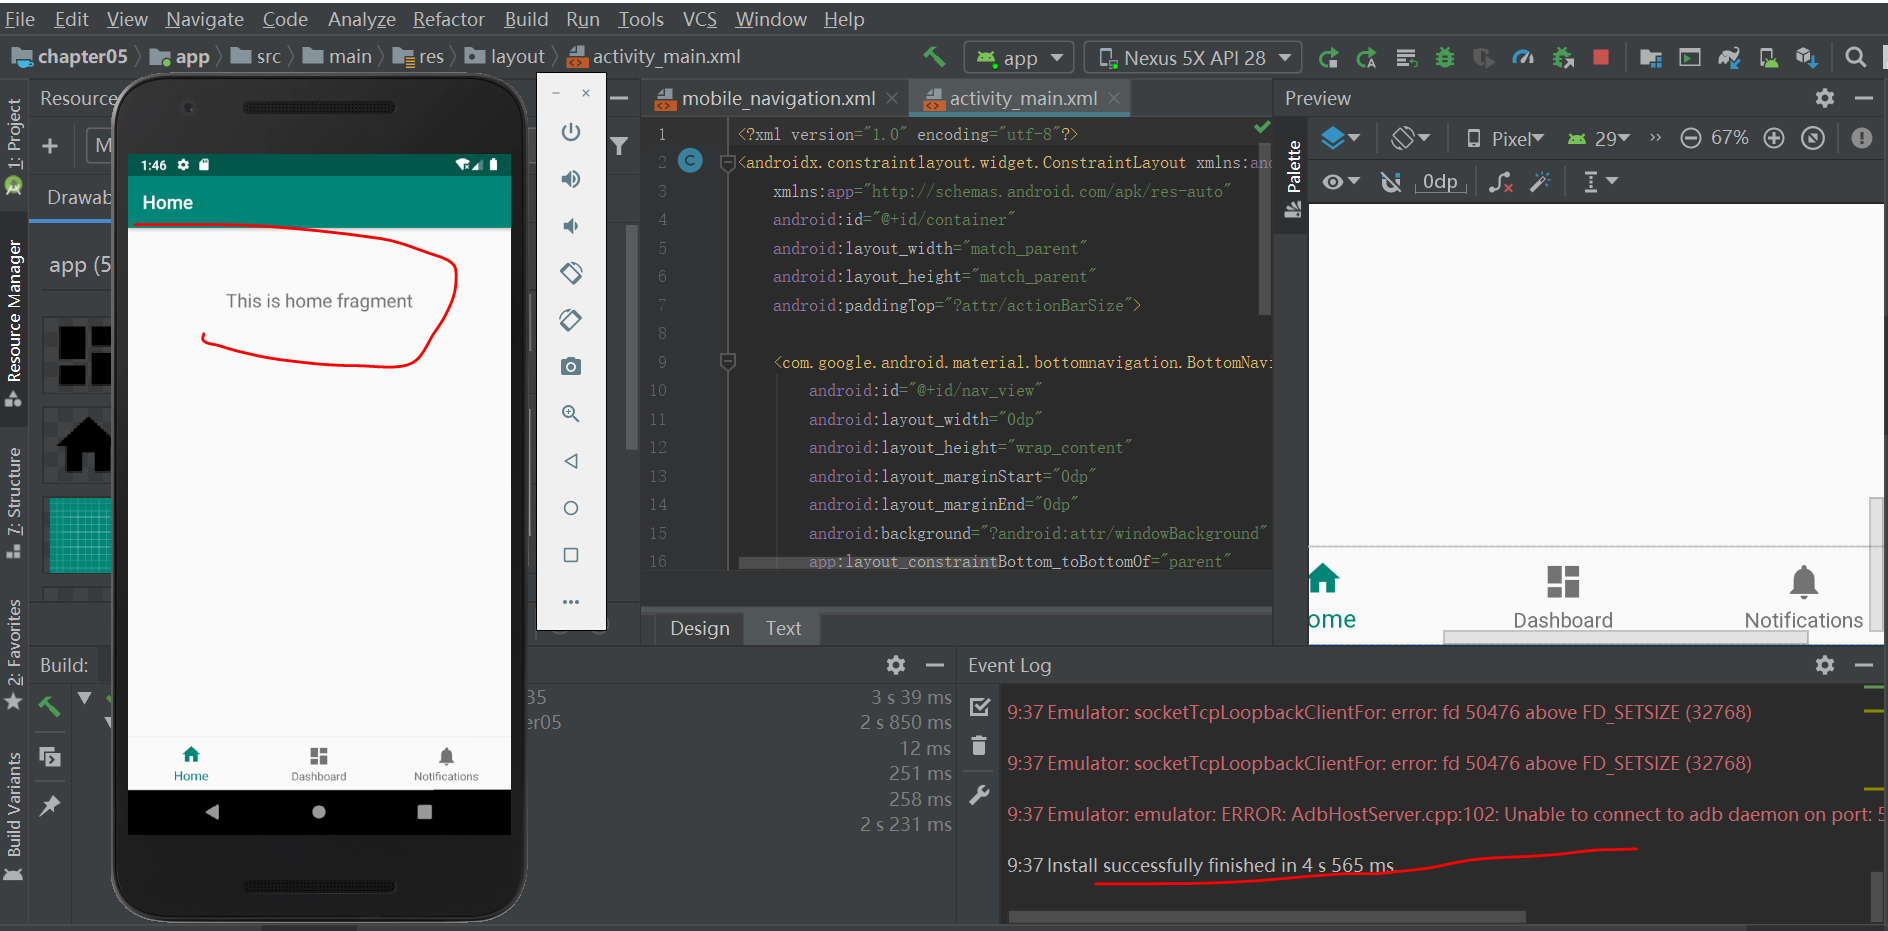The height and width of the screenshot is (931, 1888).
Task: Open emulator extended controls three dots
Action: click(x=571, y=602)
